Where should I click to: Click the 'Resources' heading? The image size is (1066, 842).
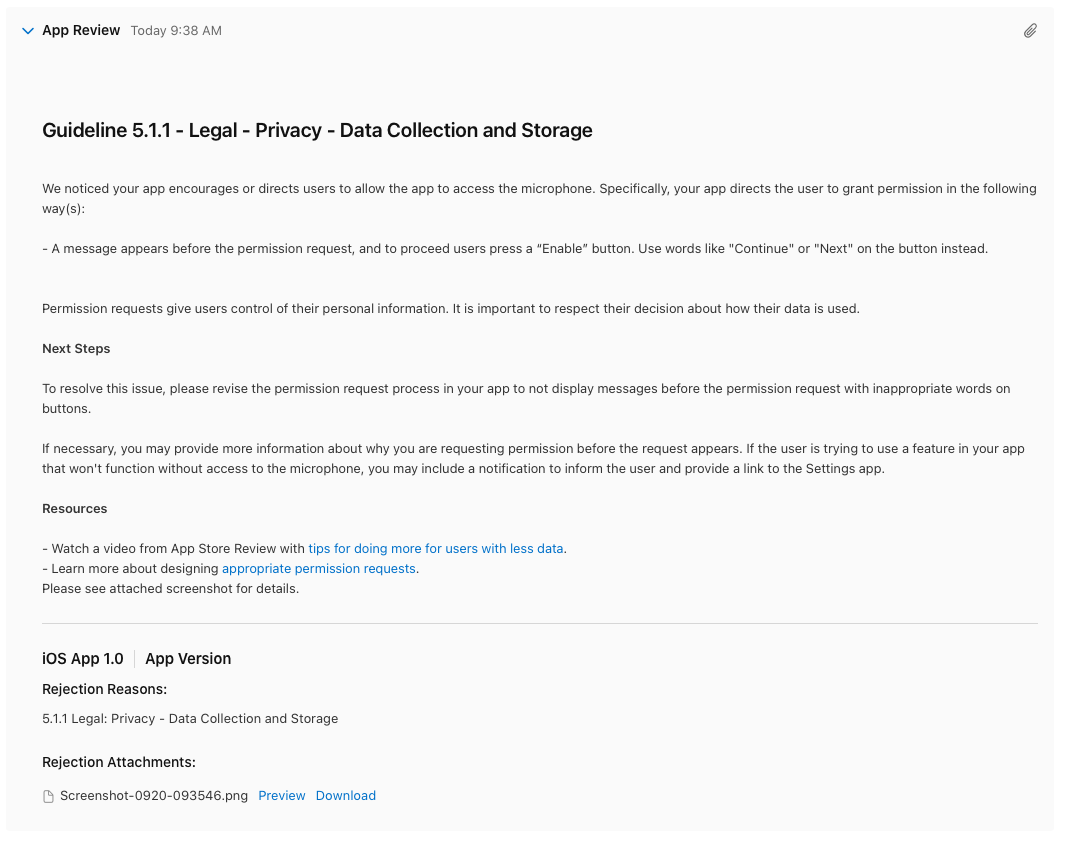point(75,509)
